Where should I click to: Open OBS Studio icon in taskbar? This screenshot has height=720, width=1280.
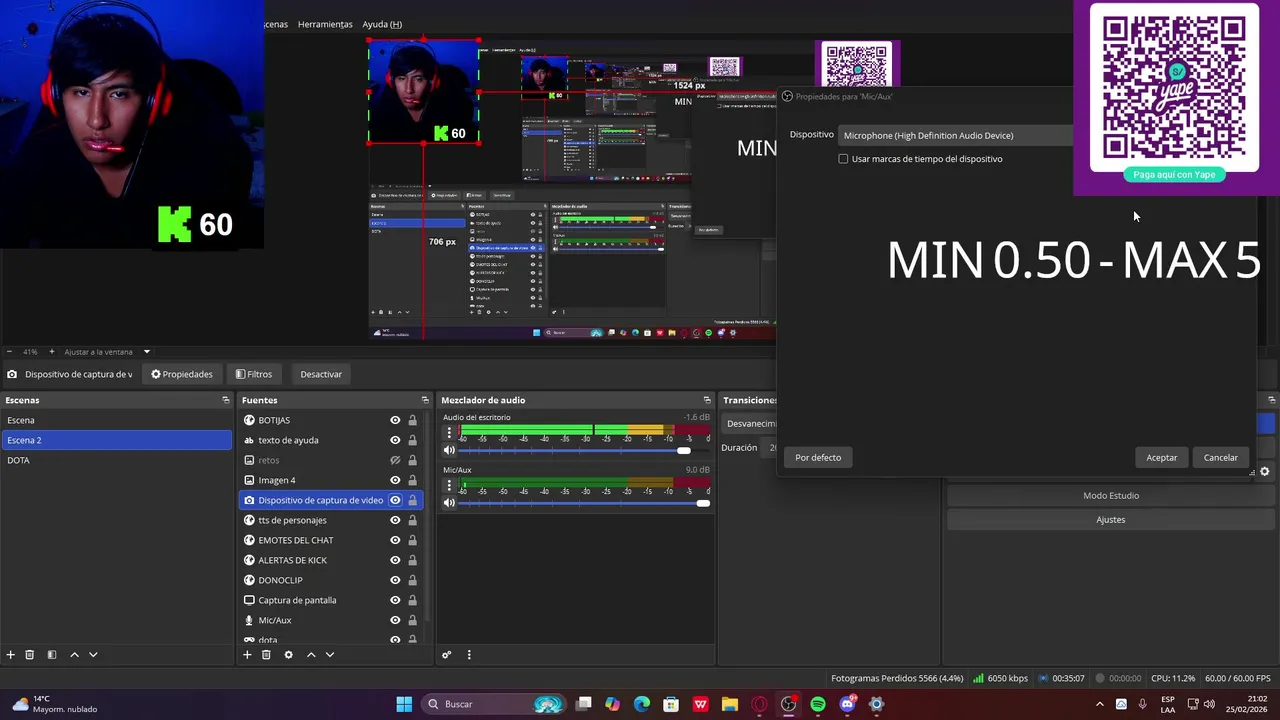tap(789, 704)
